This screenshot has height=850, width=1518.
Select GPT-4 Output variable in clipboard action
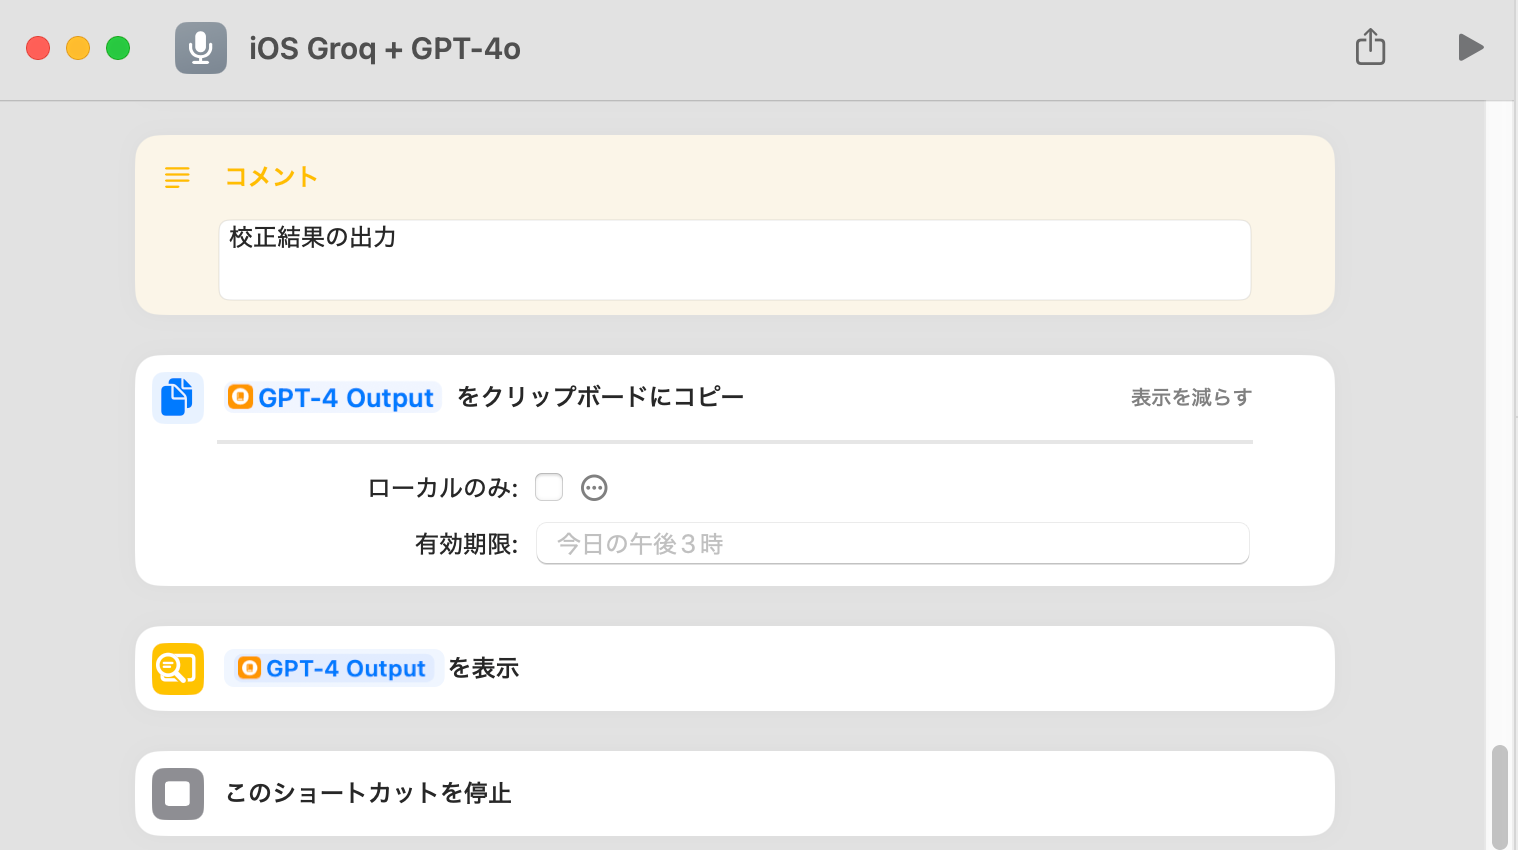334,398
